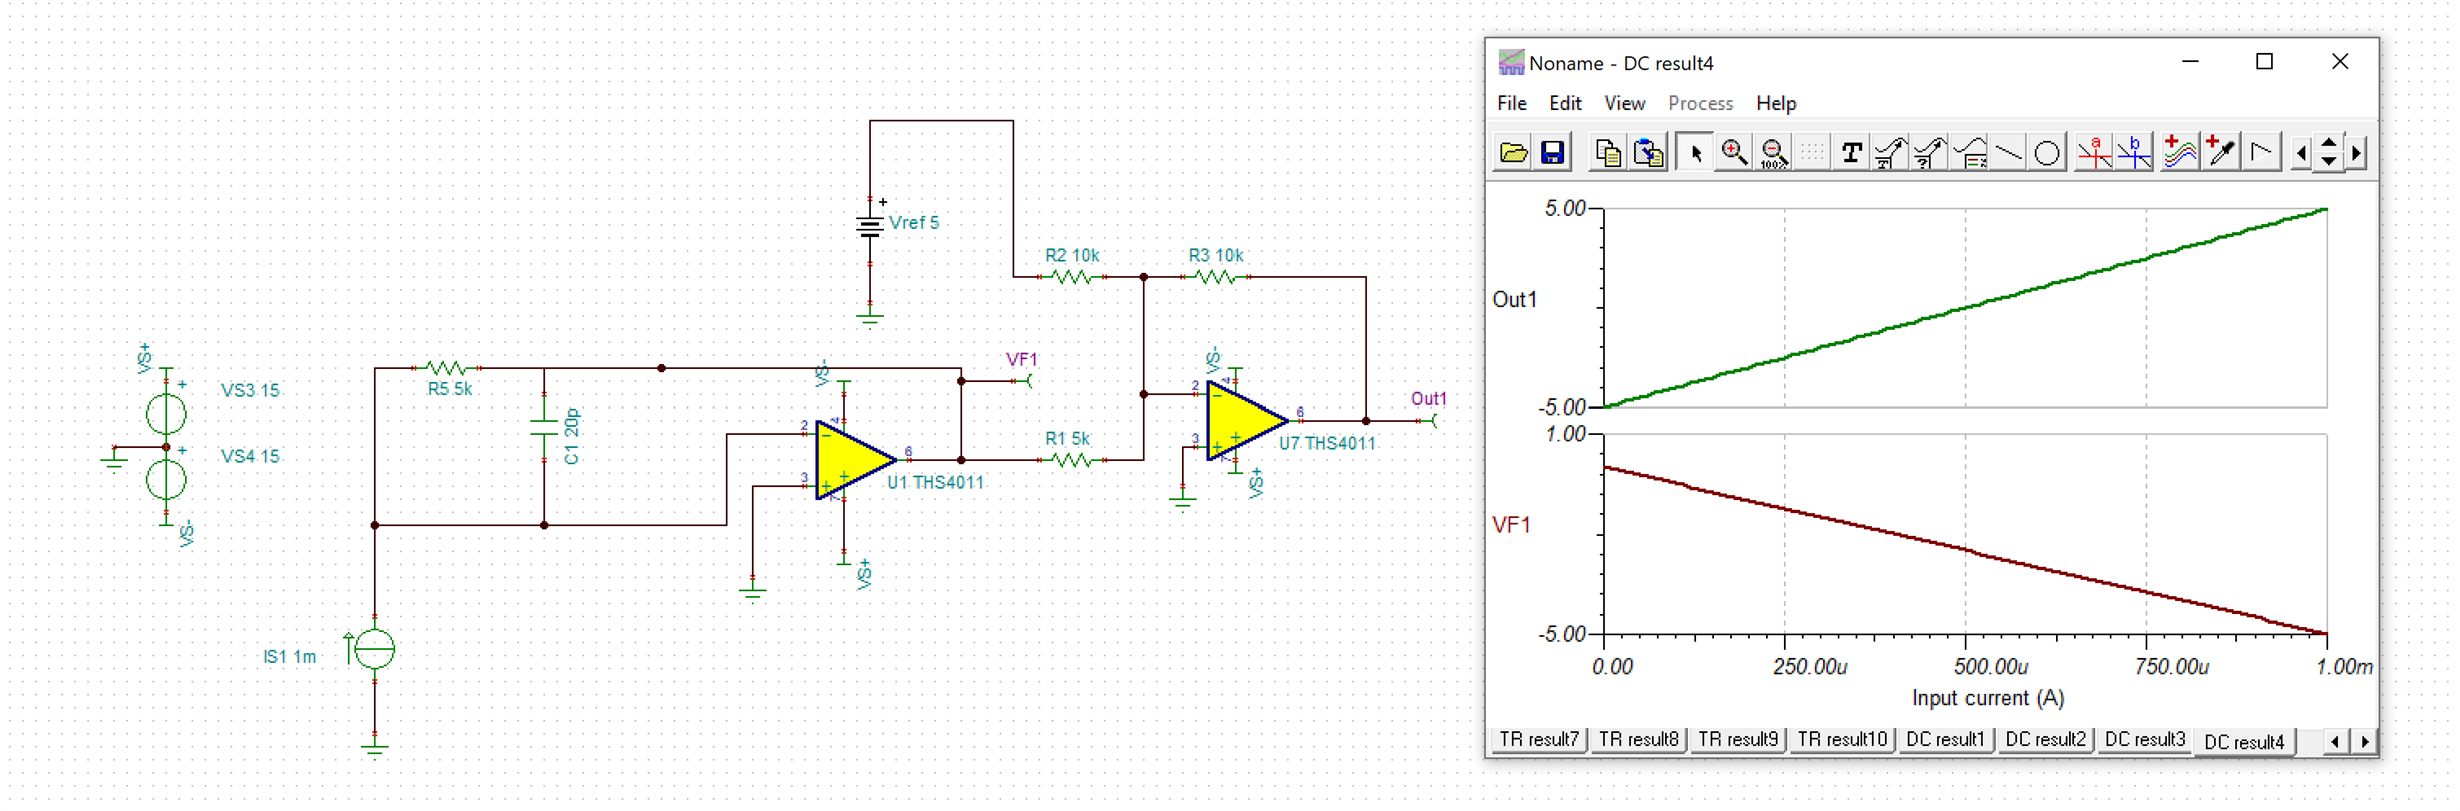The width and height of the screenshot is (2460, 811).
Task: Switch to TR result7 tab
Action: pyautogui.click(x=1539, y=740)
